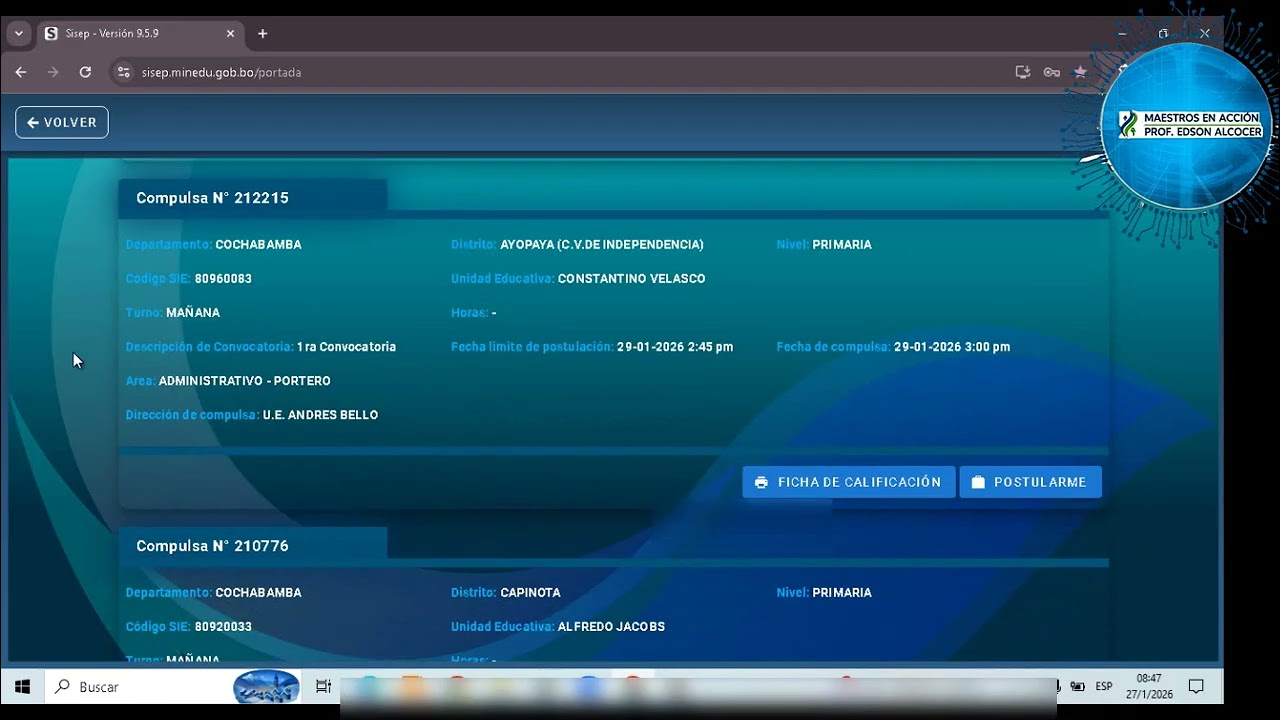Screen dimensions: 1280x720
Task: Open the Windows Start menu
Action: click(22, 687)
